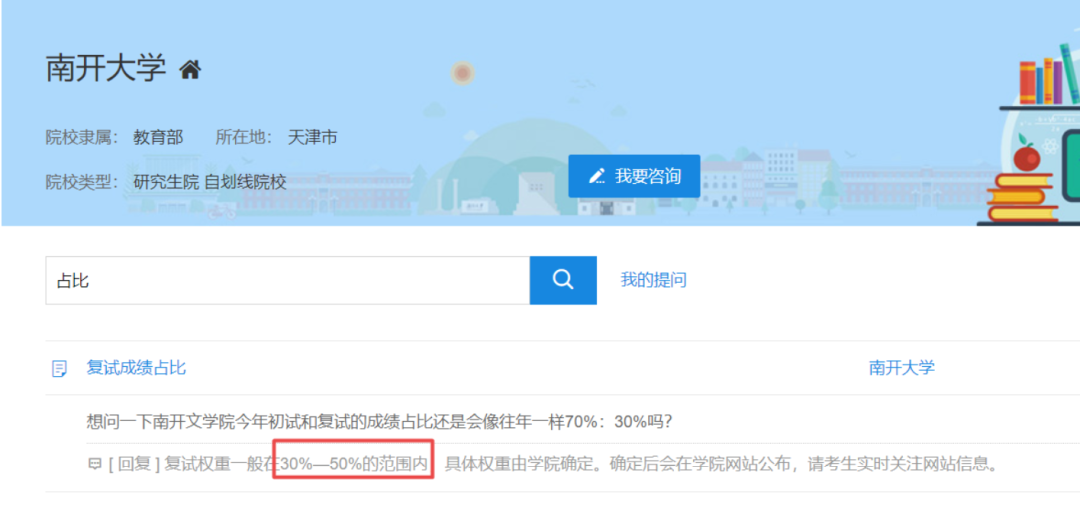Click the 研究生院 school type tag
The width and height of the screenshot is (1080, 508).
click(166, 181)
